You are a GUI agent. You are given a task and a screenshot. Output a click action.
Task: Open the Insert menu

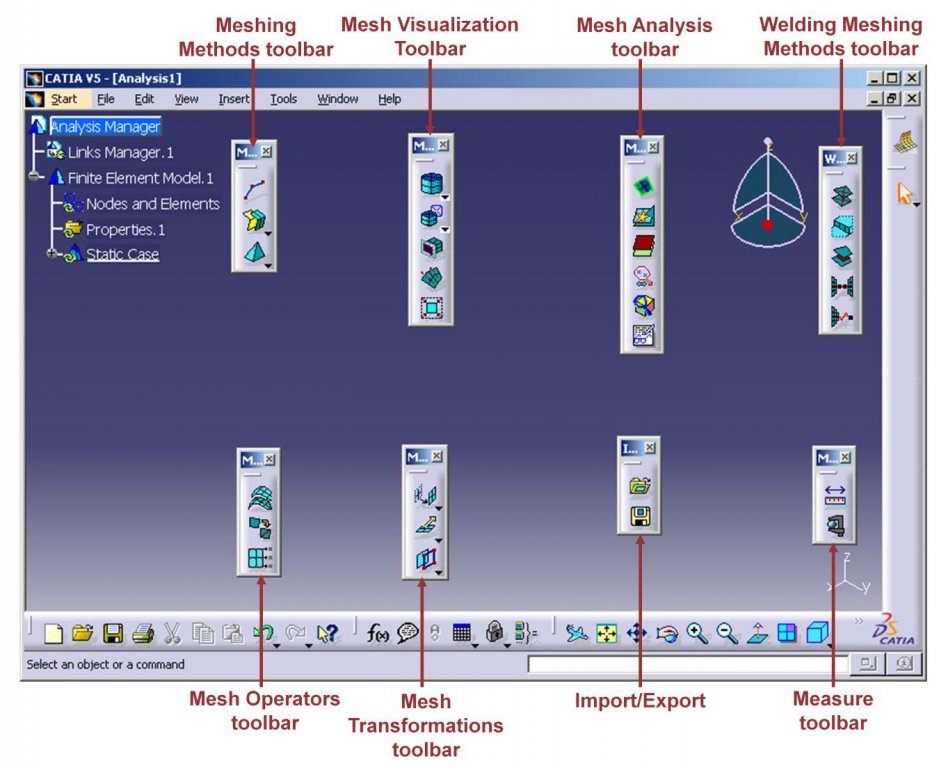(x=233, y=99)
